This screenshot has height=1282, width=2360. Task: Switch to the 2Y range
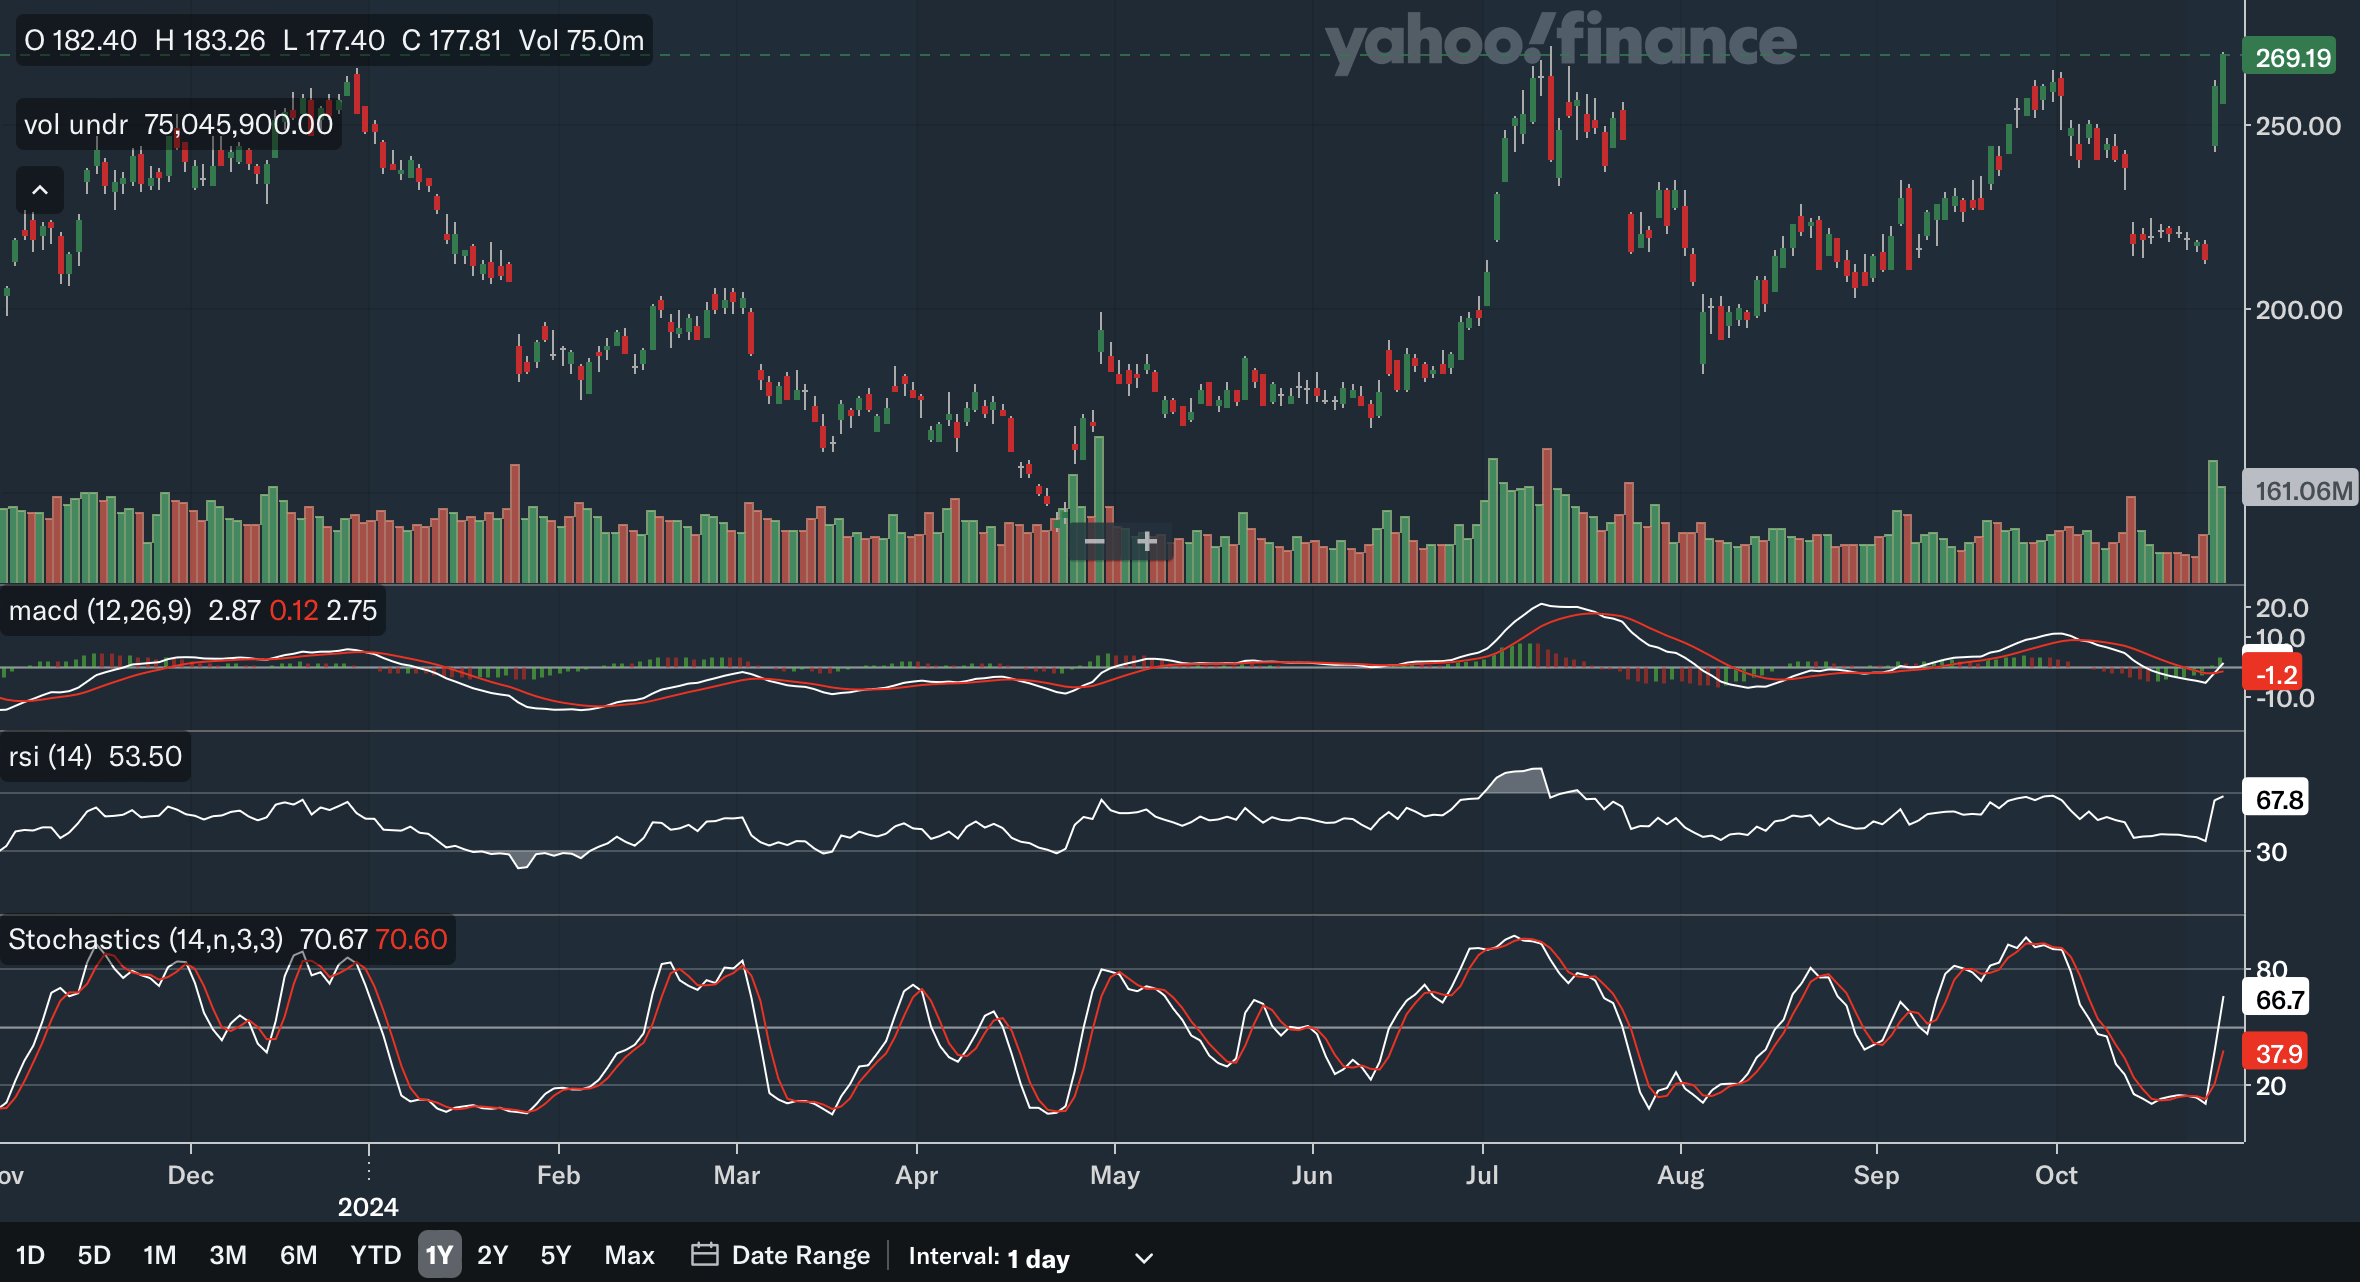pos(492,1255)
